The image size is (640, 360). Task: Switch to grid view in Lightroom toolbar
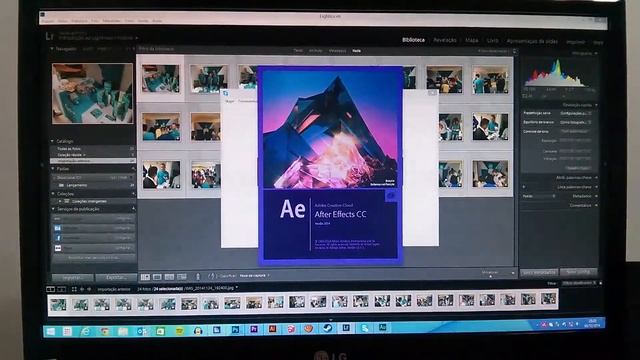pos(145,277)
